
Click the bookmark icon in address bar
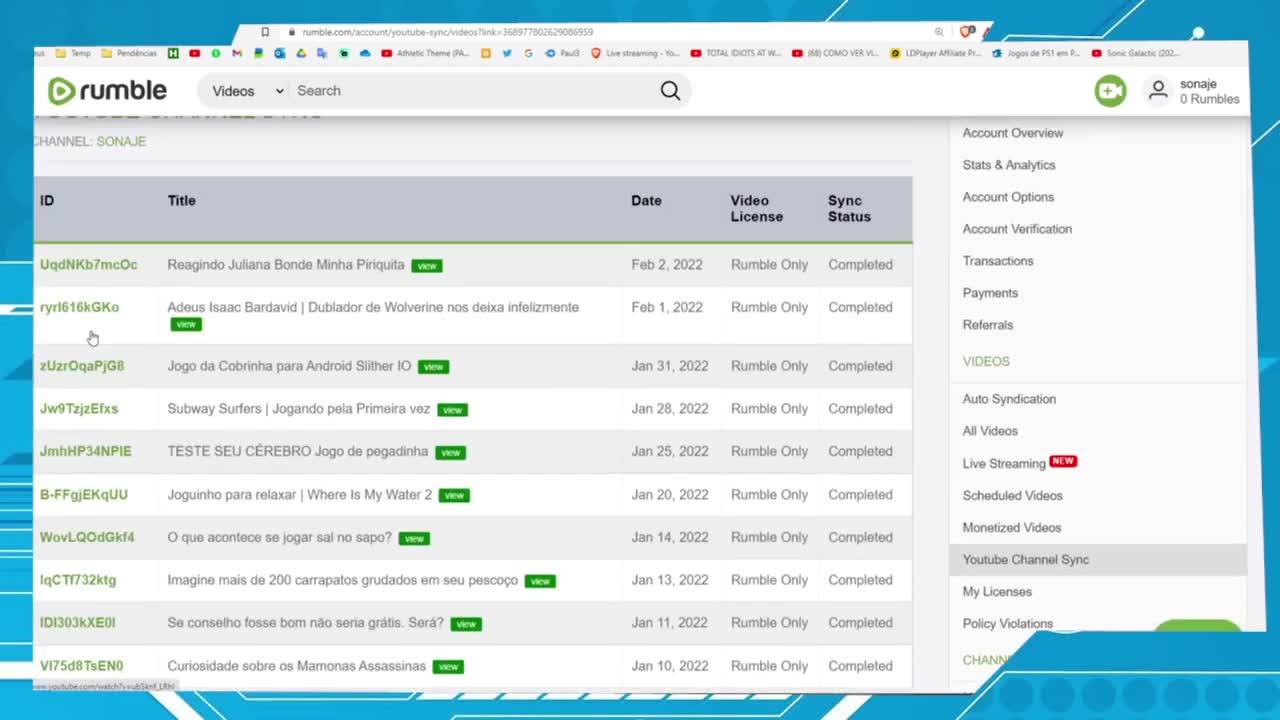(265, 32)
